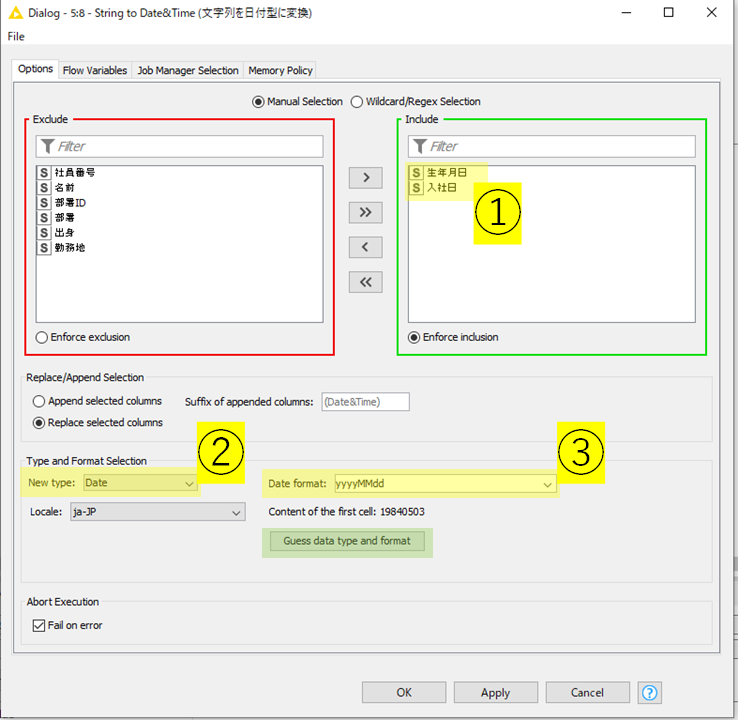738x720 pixels.
Task: Click the Cancel button
Action: point(587,692)
